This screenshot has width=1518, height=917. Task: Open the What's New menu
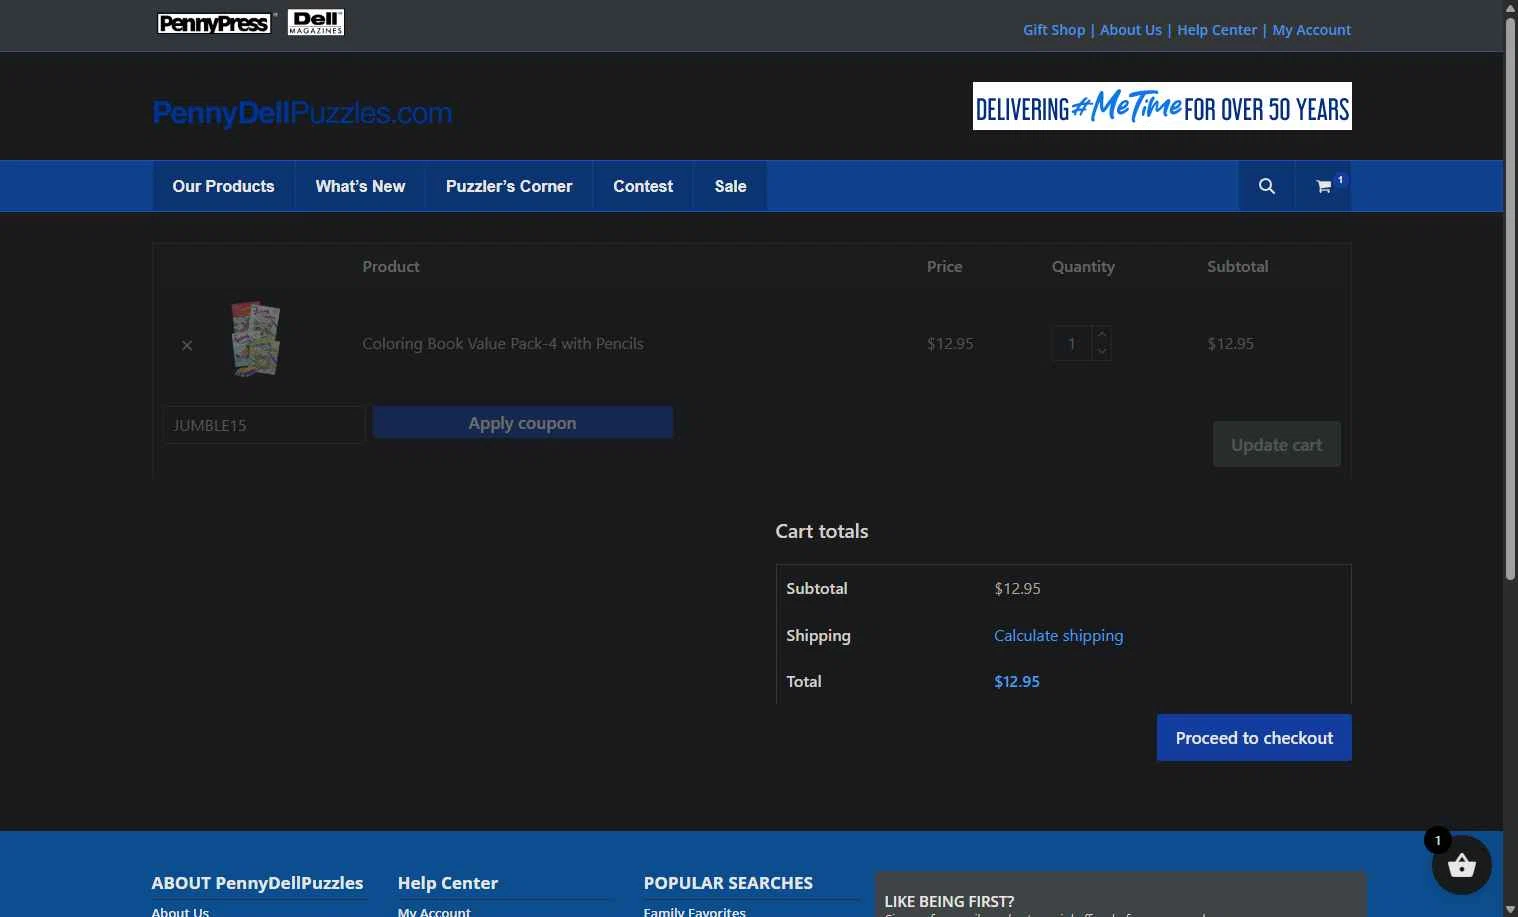(x=360, y=186)
